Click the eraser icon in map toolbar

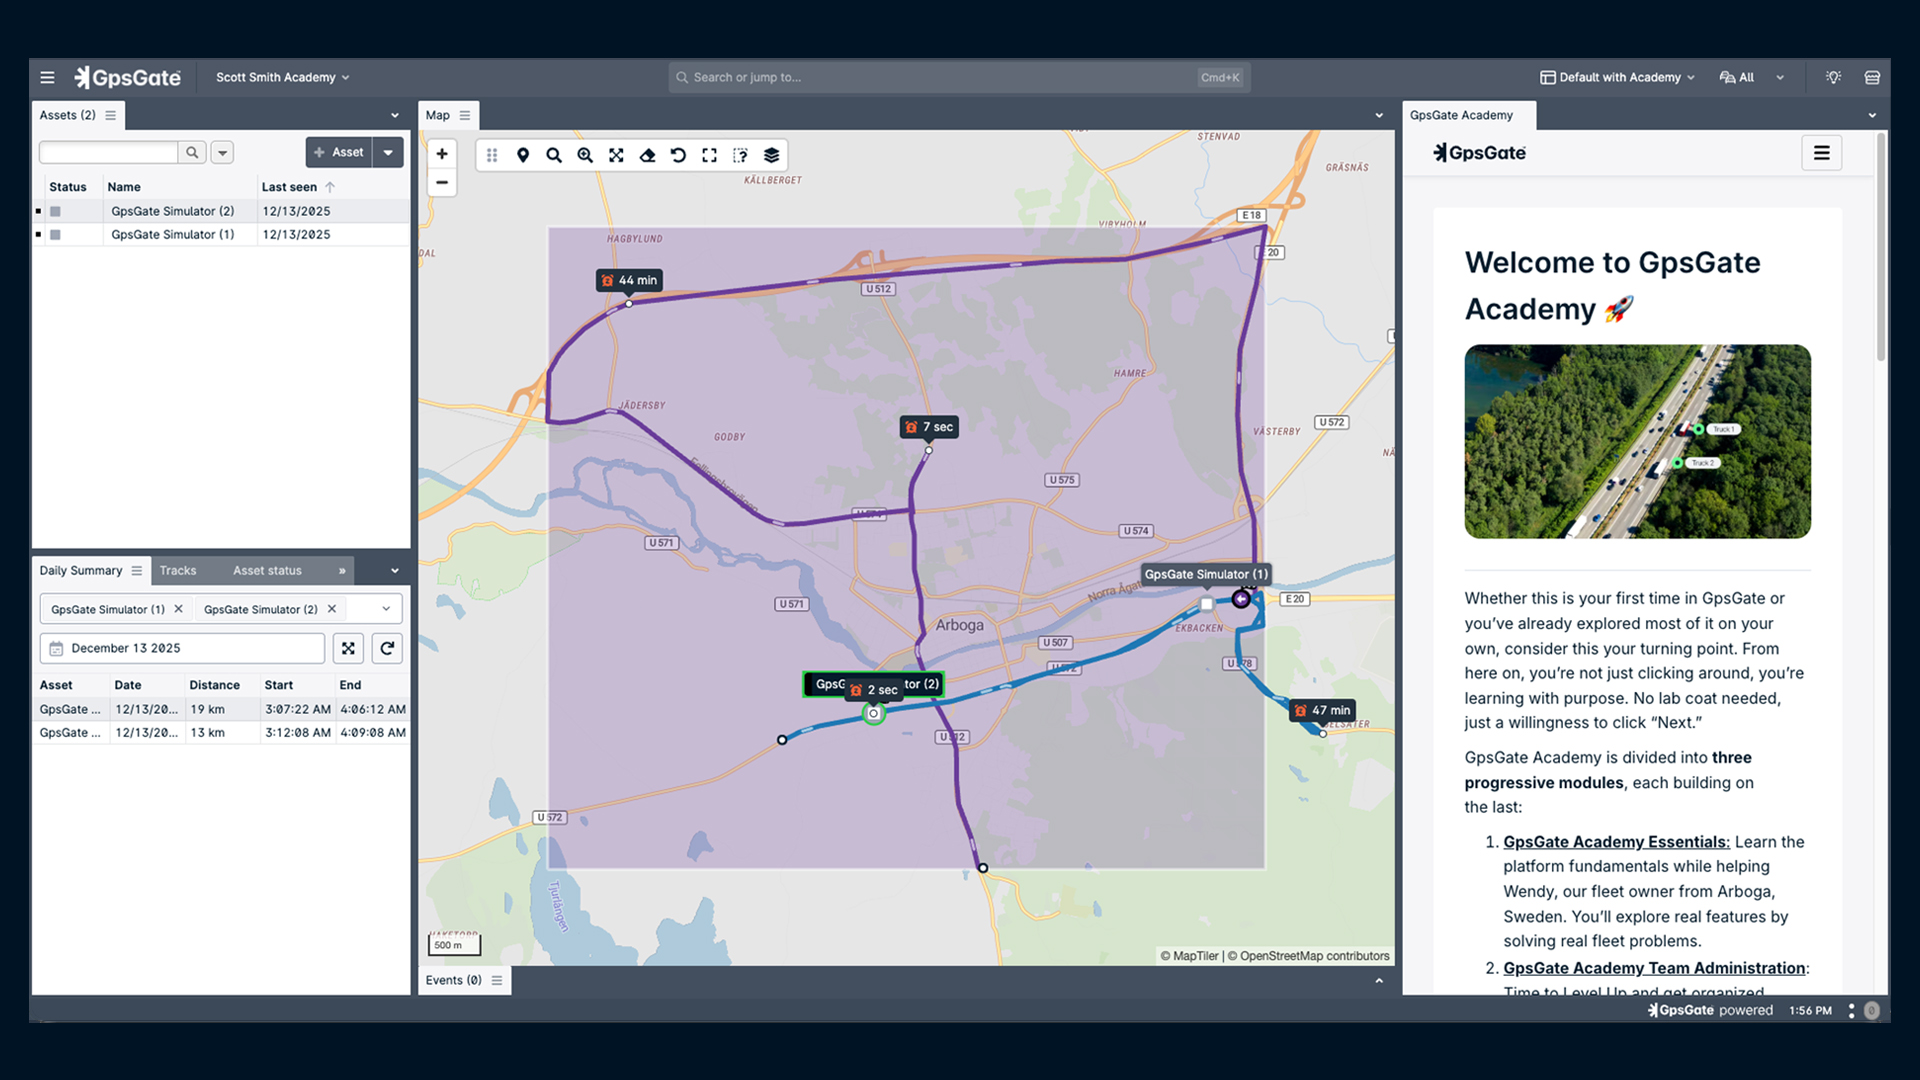[x=647, y=155]
